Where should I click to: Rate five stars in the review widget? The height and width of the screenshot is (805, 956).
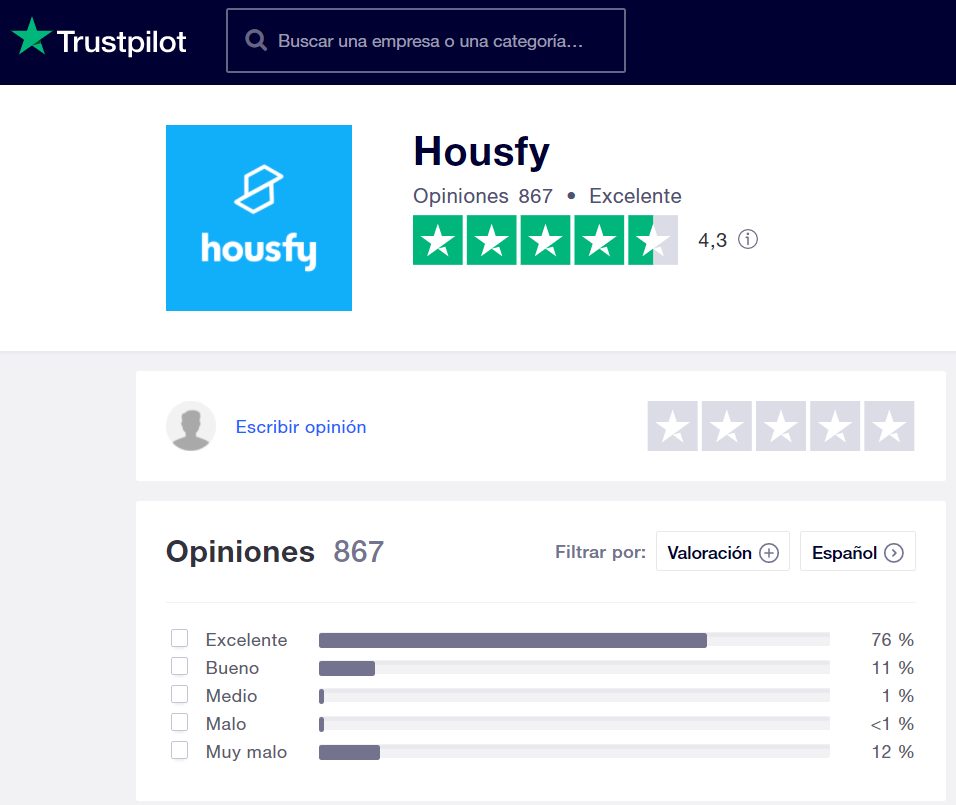coord(890,426)
